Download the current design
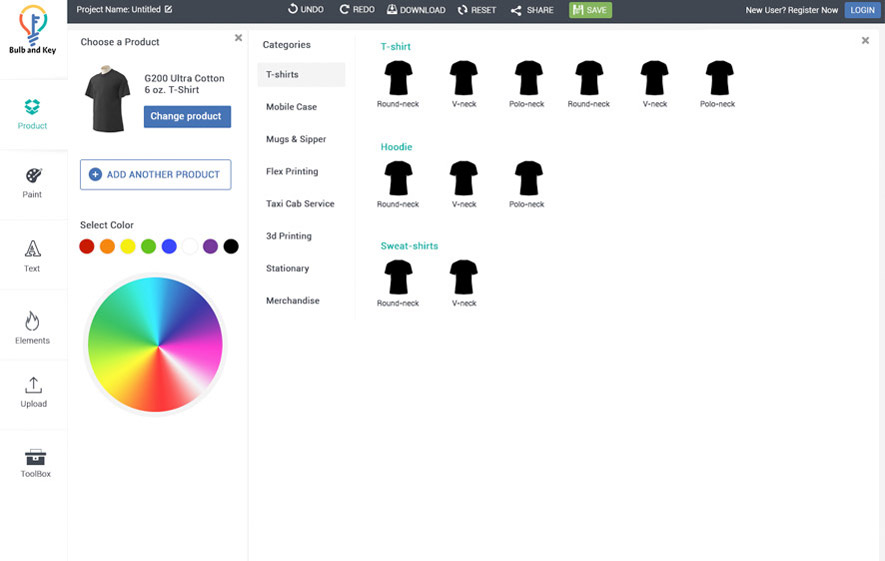Viewport: 885px width, 561px height. tap(416, 10)
